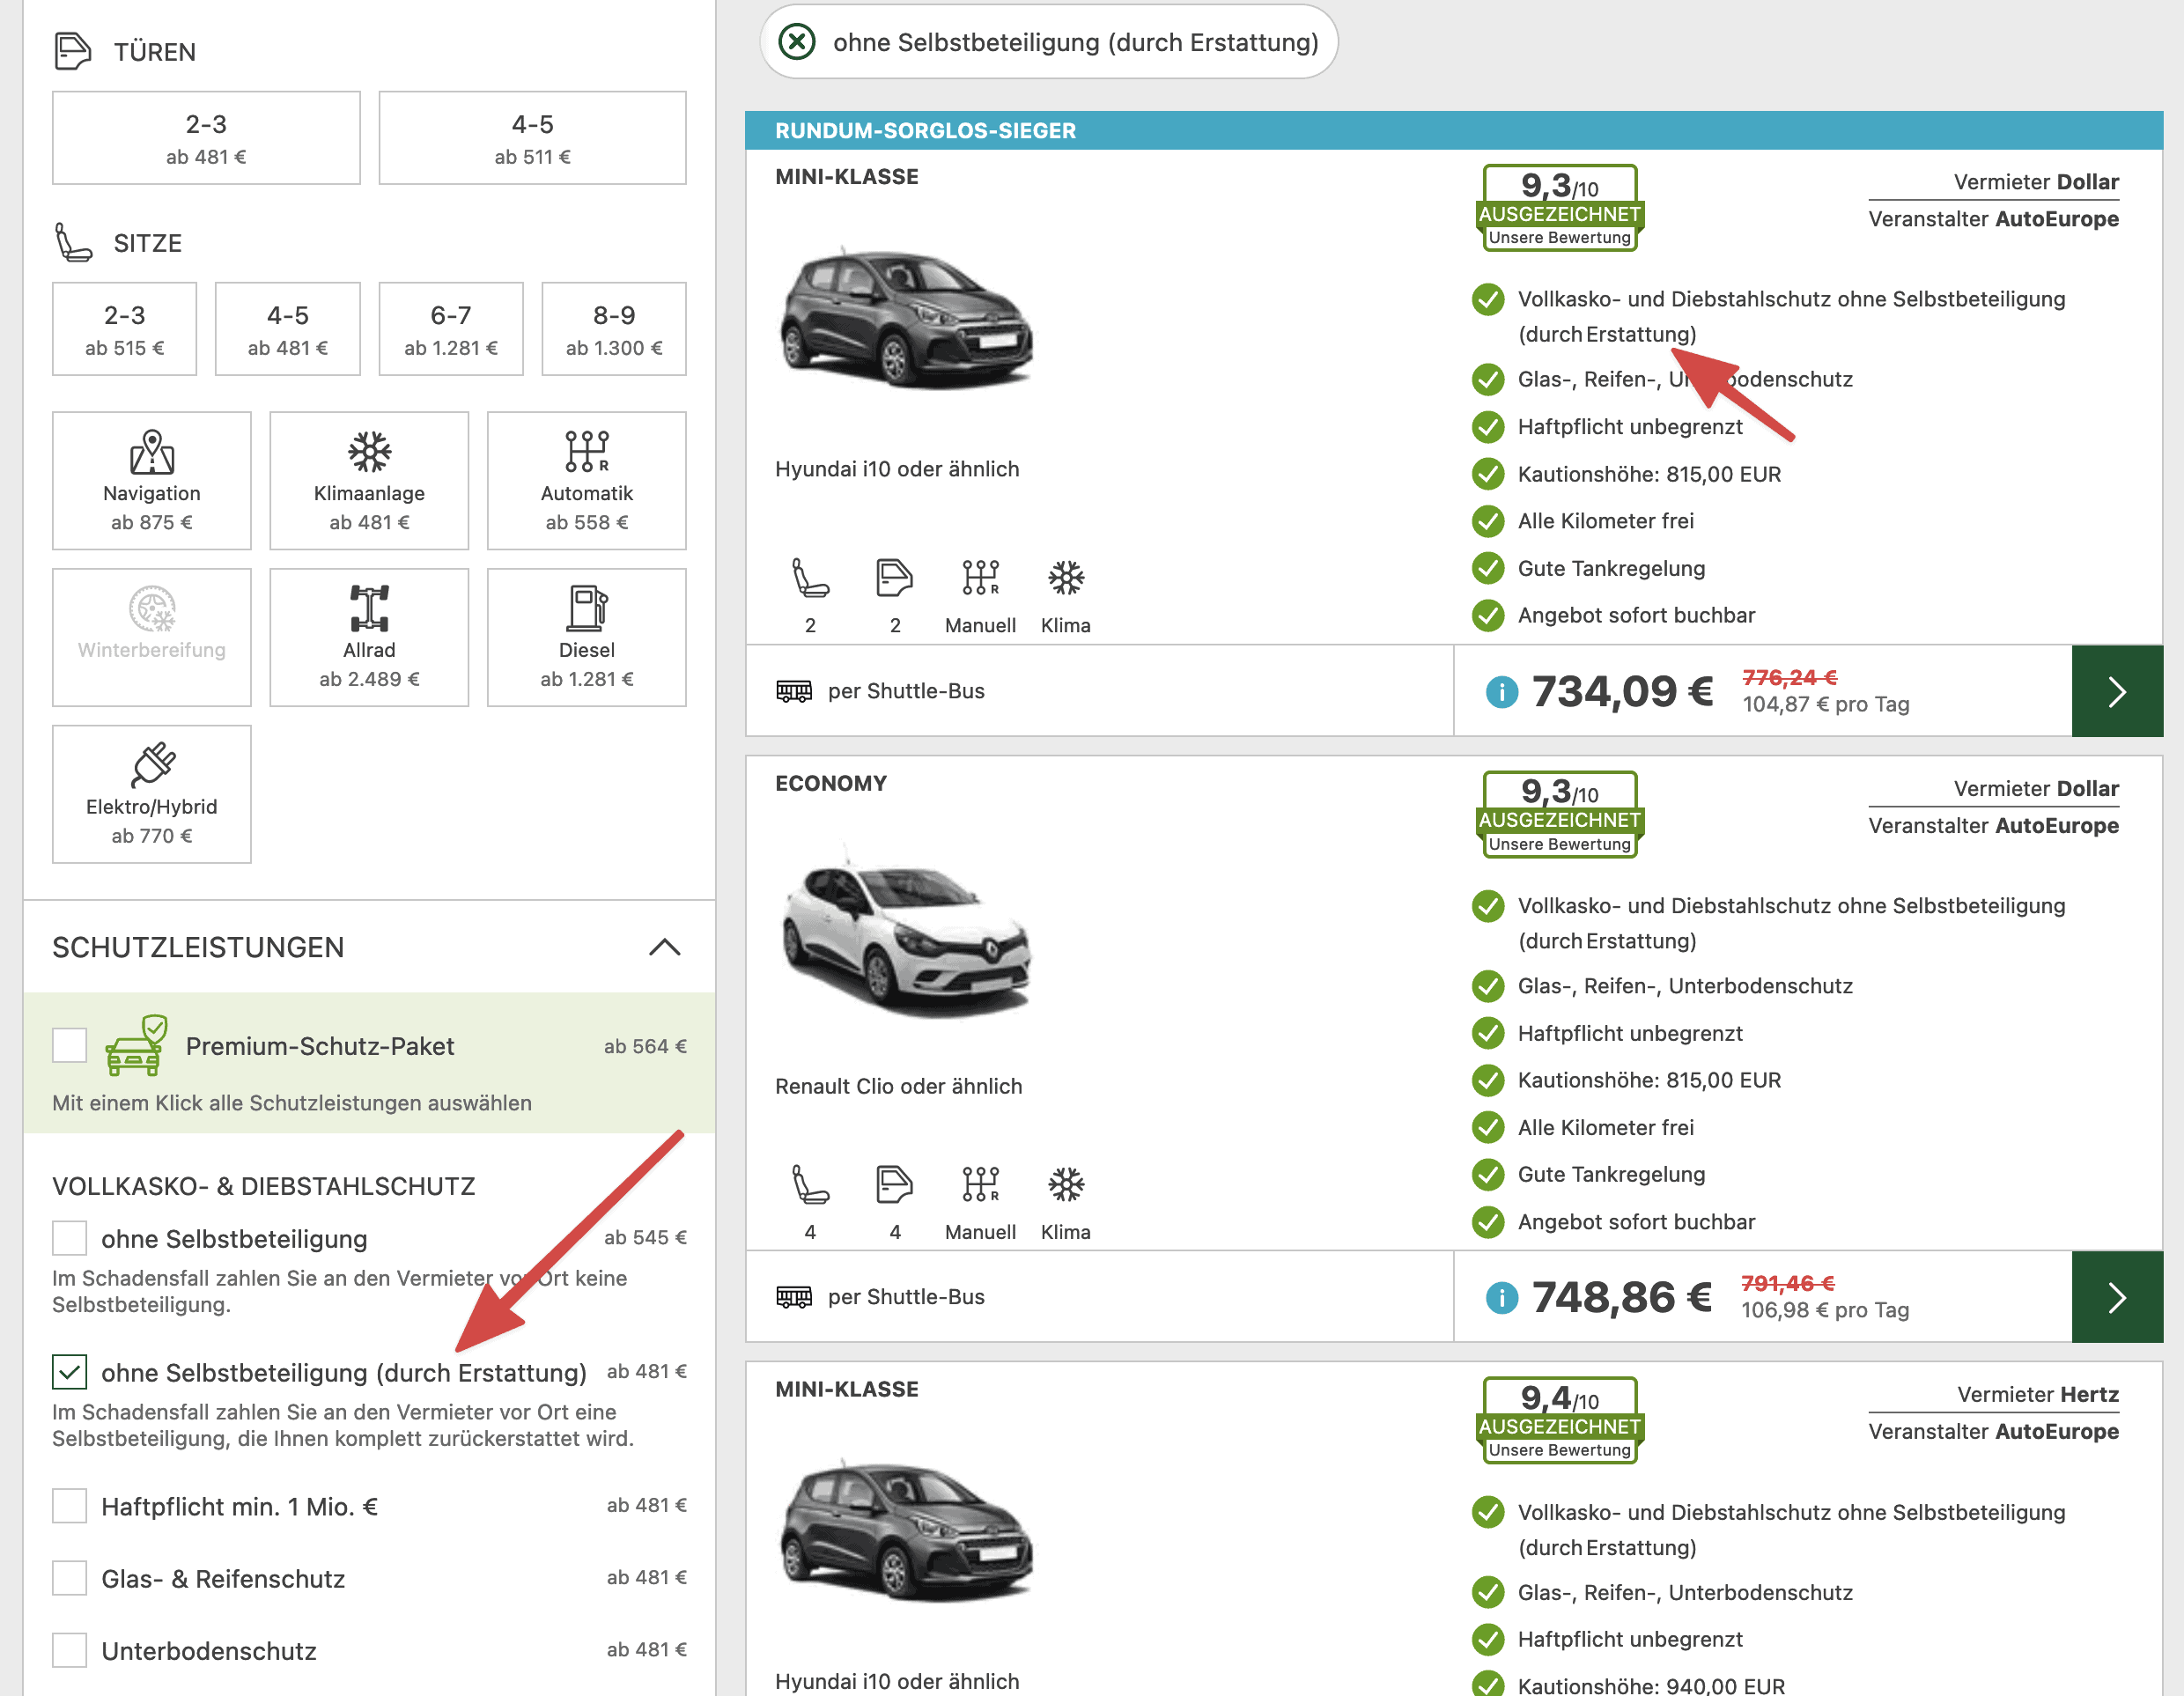
Task: Open the Renault Clio offer via green arrow
Action: 2116,1297
